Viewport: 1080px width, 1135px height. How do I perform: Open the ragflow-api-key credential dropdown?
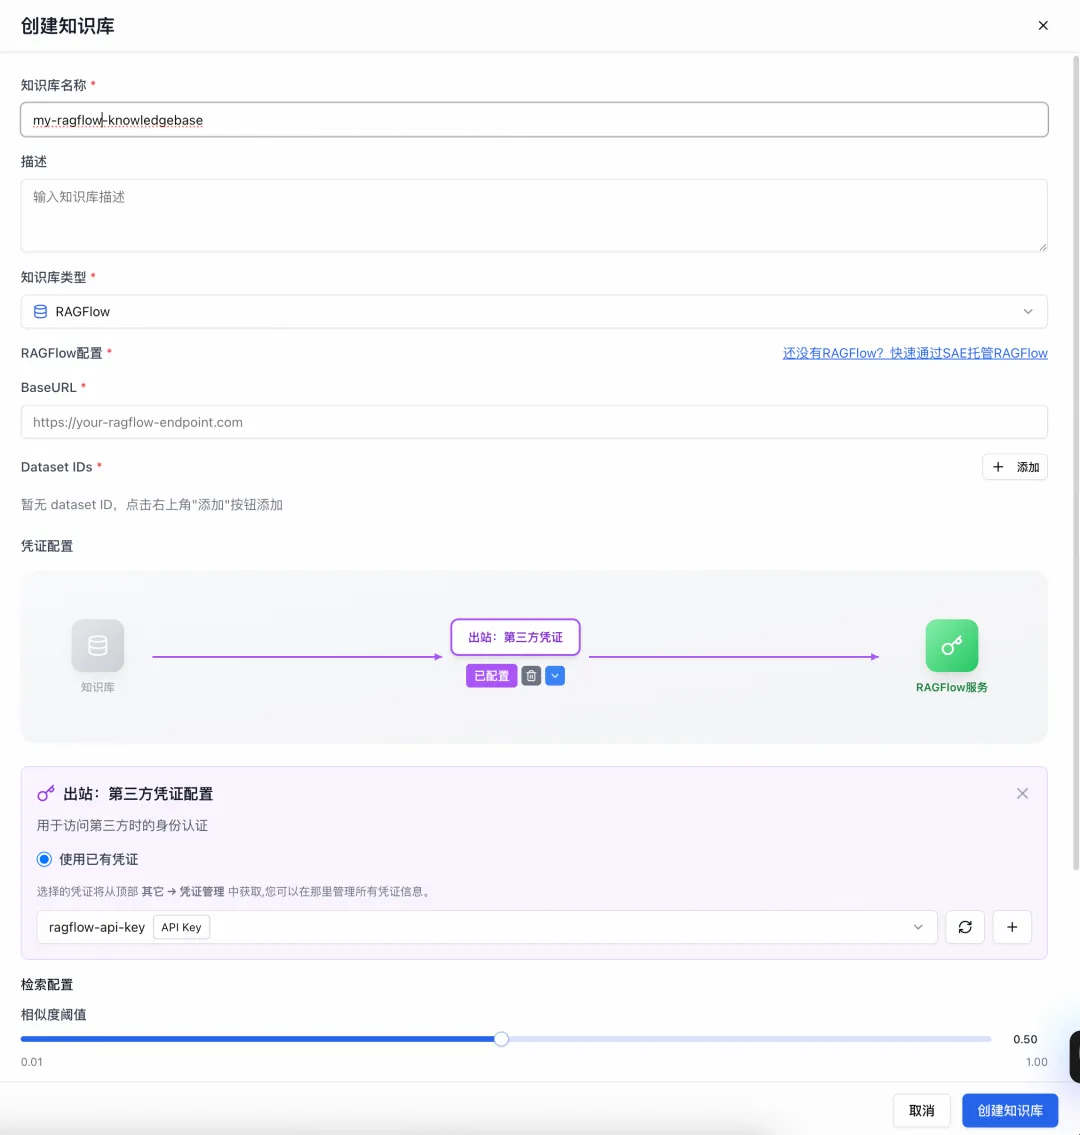pos(487,927)
